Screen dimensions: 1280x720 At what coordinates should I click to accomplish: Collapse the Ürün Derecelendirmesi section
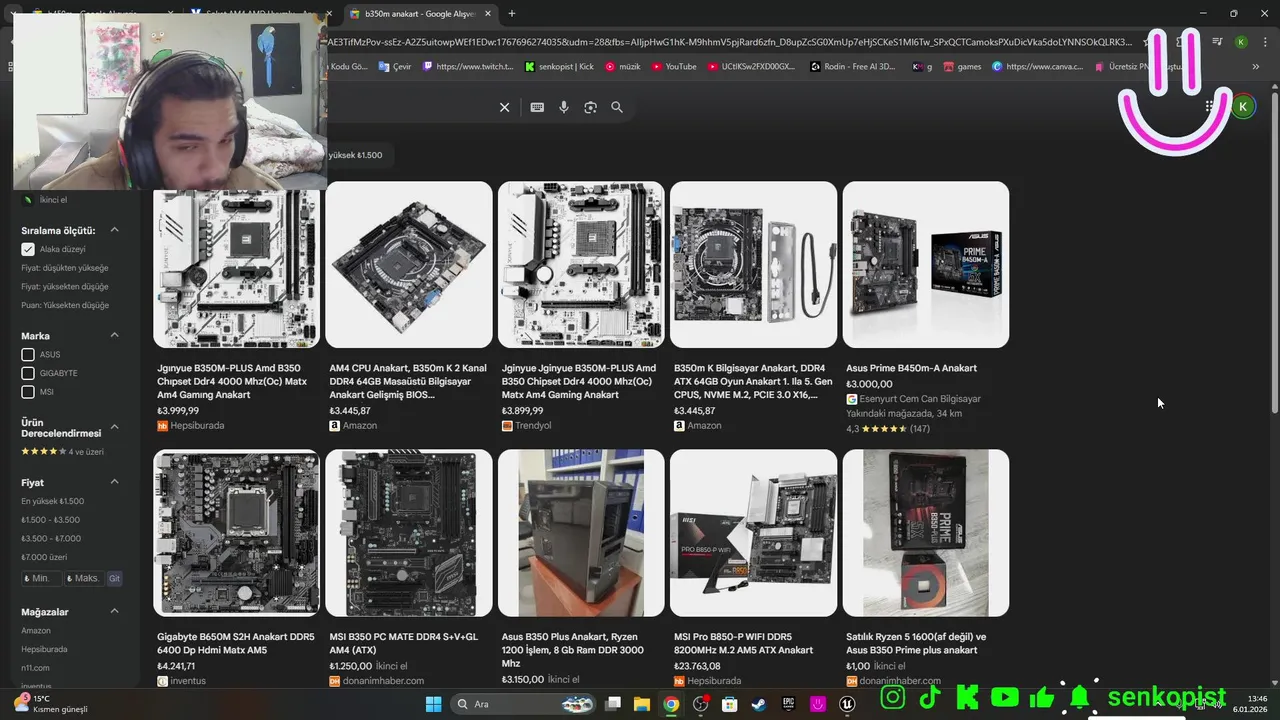tap(114, 427)
